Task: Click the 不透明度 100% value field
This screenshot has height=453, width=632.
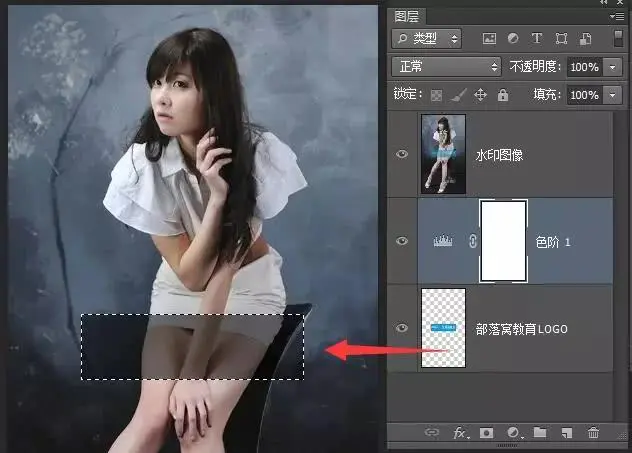Action: (585, 67)
